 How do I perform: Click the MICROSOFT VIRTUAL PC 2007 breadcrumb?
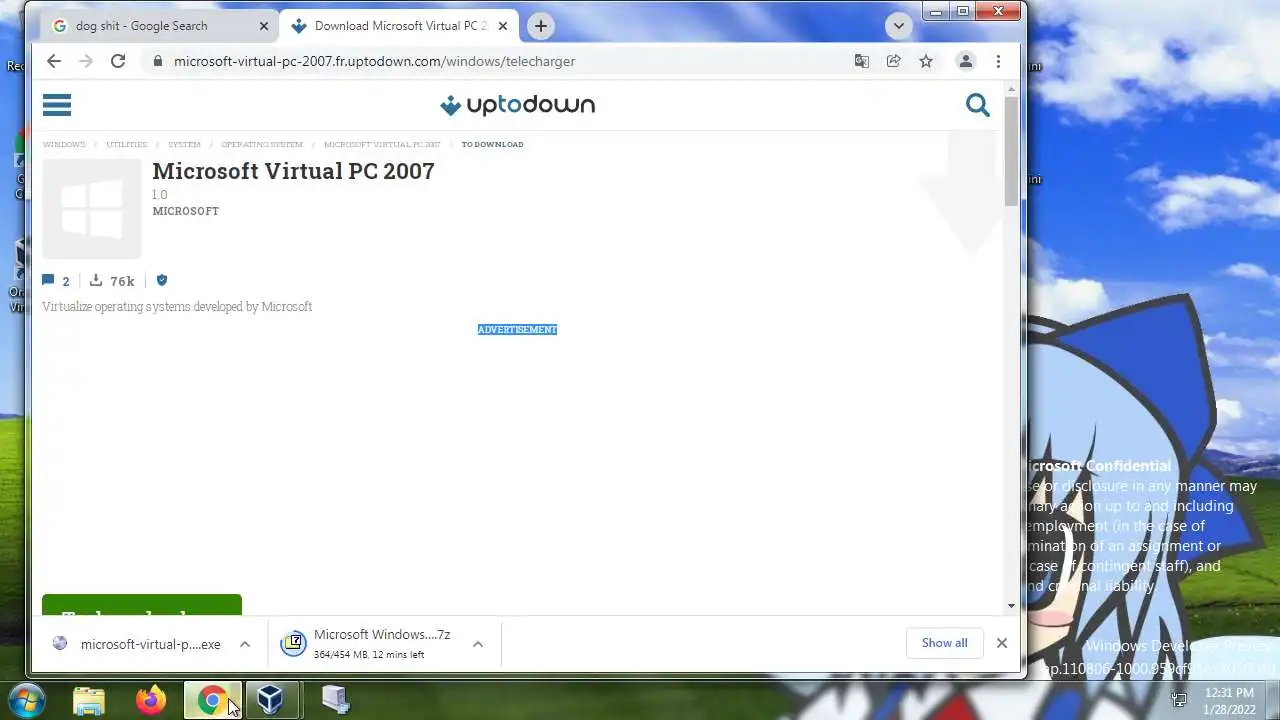pos(382,144)
